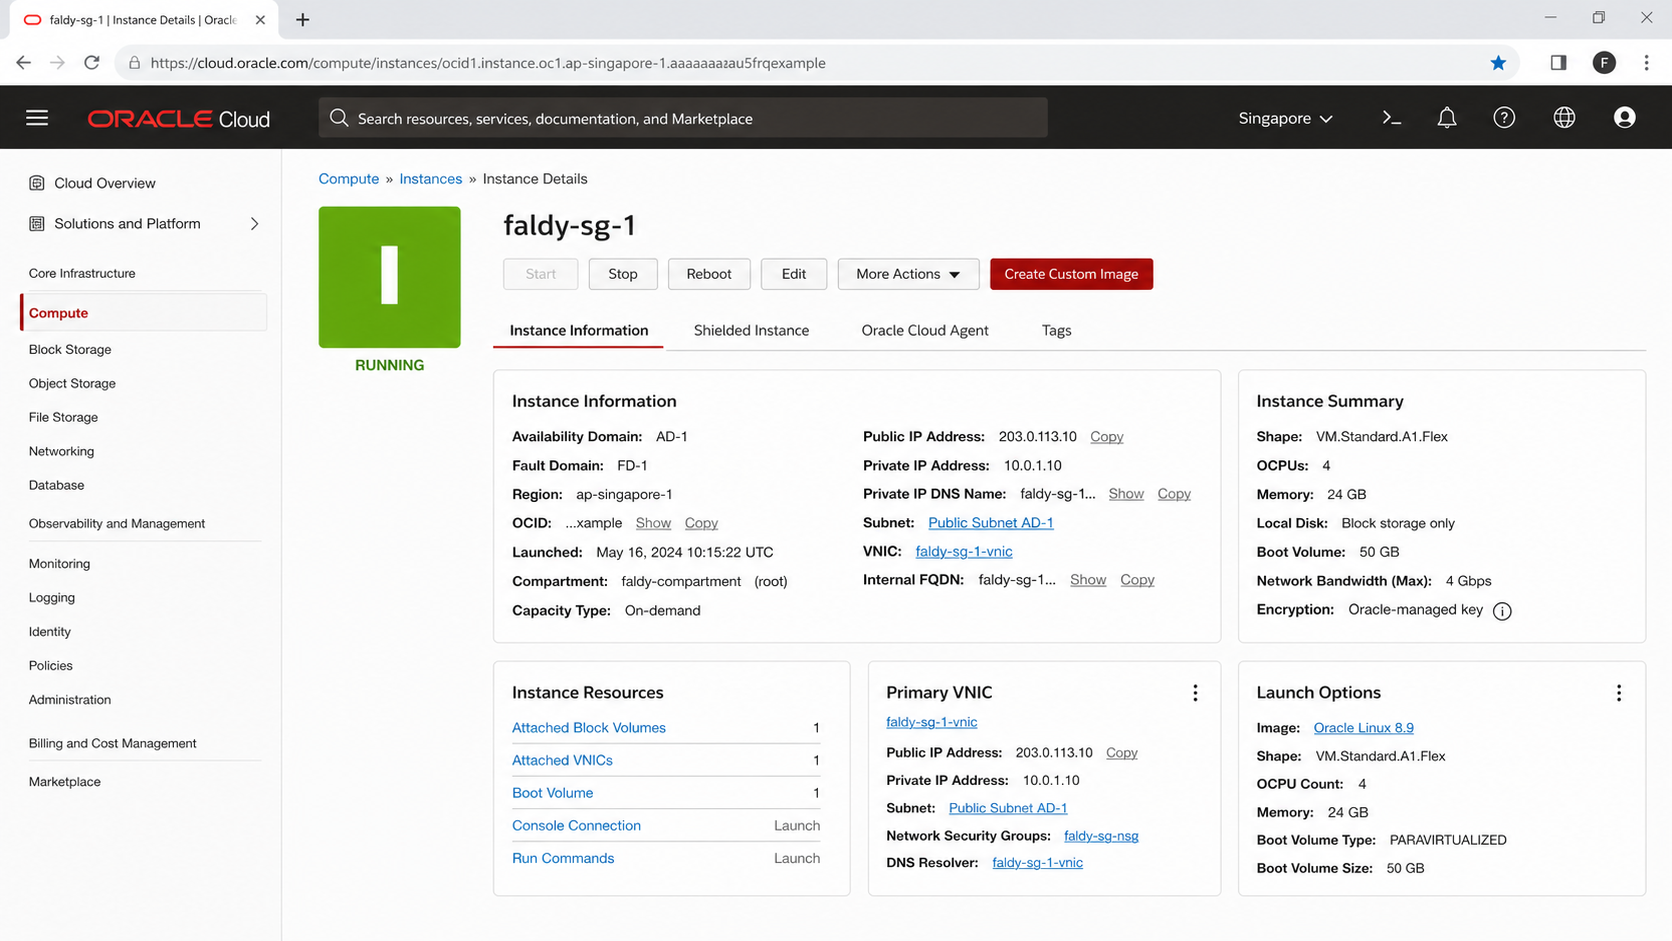Open the browser side panel icon
Viewport: 1672px width, 941px height.
[x=1558, y=63]
